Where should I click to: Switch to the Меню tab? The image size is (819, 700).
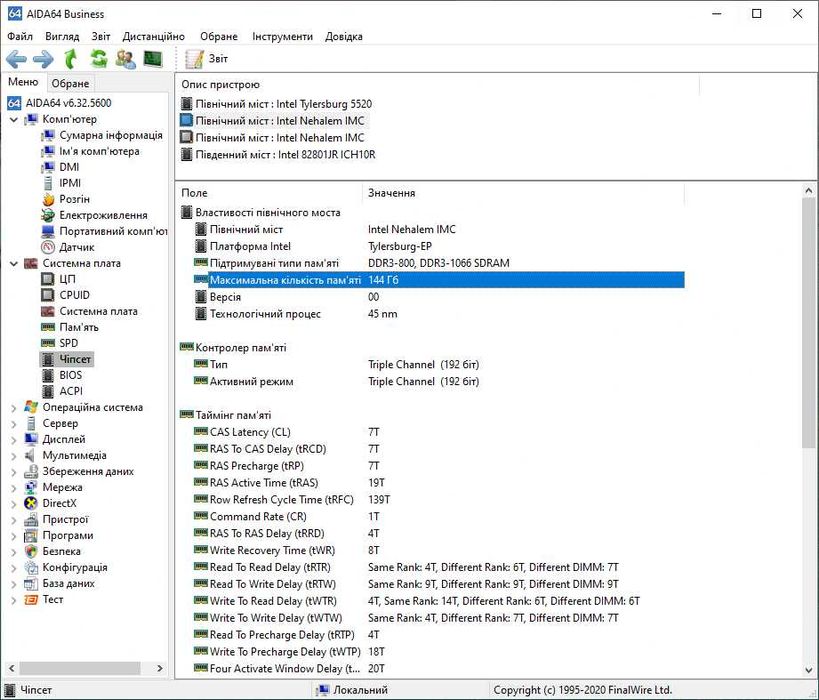[23, 82]
